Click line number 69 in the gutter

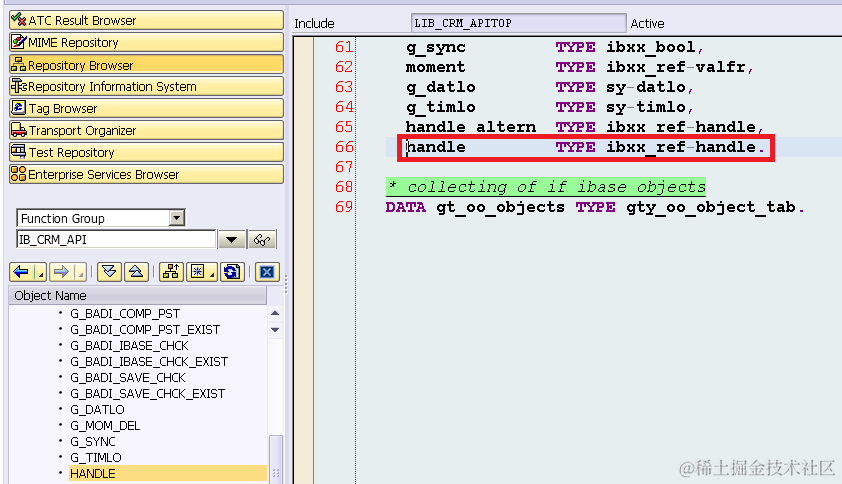(x=344, y=207)
